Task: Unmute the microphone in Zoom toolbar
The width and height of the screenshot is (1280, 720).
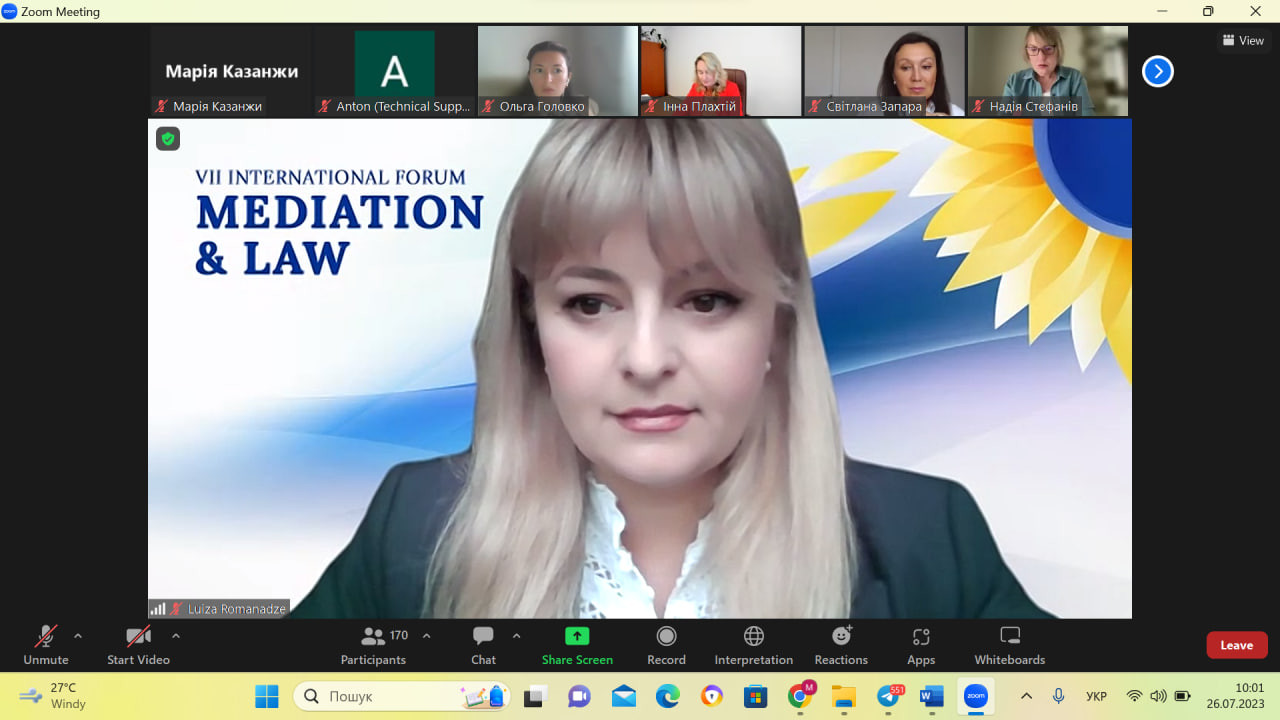Action: click(46, 645)
